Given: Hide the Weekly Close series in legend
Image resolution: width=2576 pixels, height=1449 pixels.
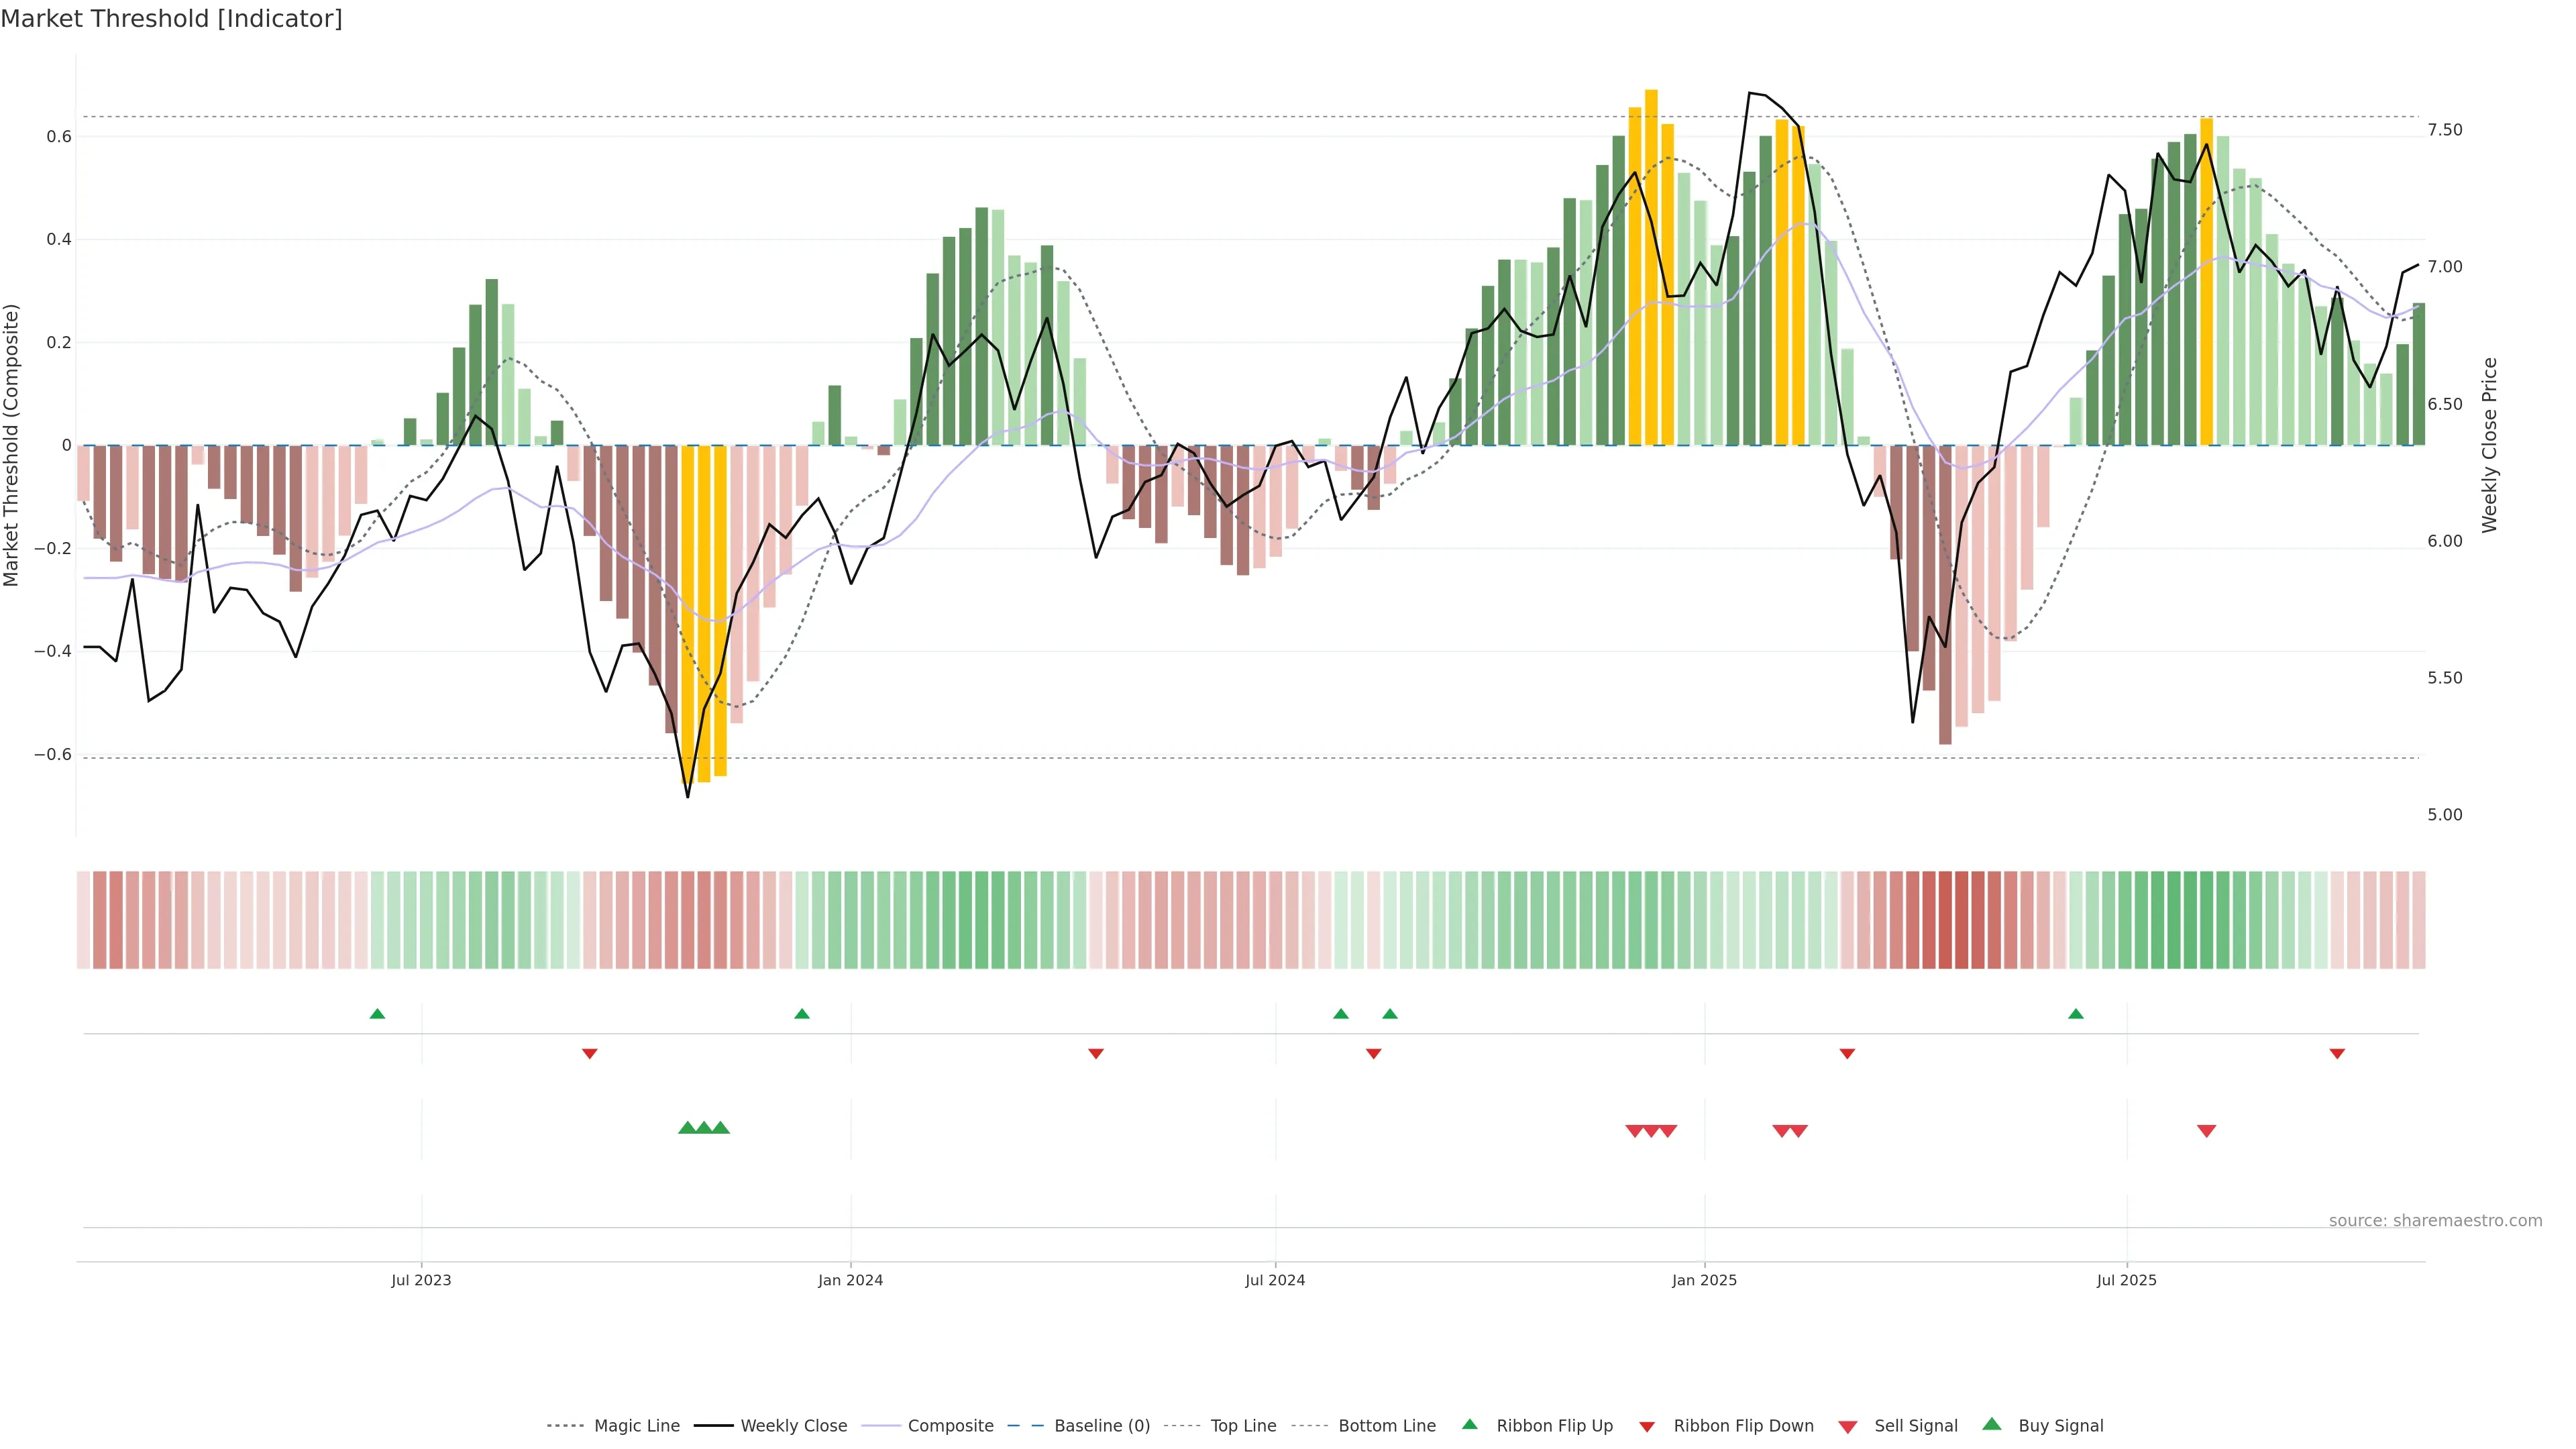Looking at the screenshot, I should tap(793, 1425).
